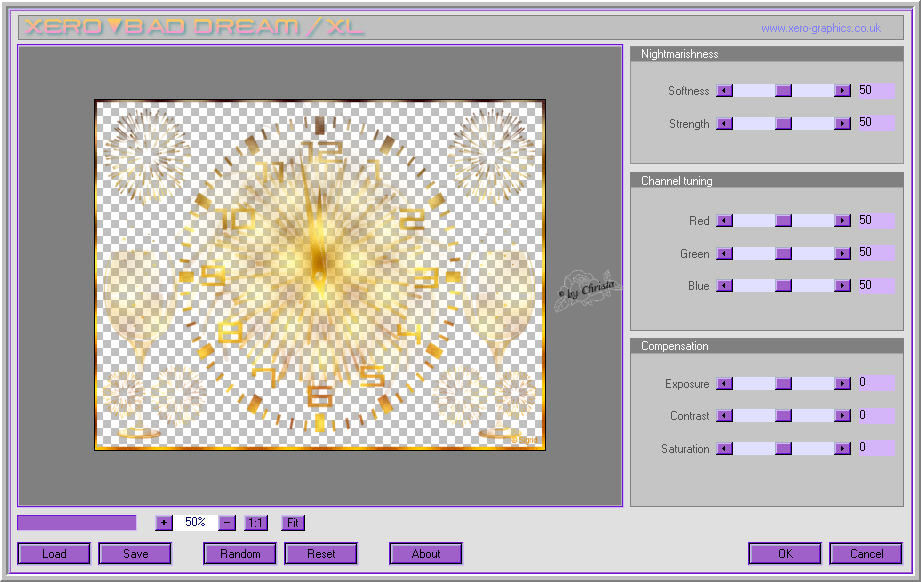Screen dimensions: 921x582
Task: Decrease Green channel with left arrow
Action: tap(725, 254)
